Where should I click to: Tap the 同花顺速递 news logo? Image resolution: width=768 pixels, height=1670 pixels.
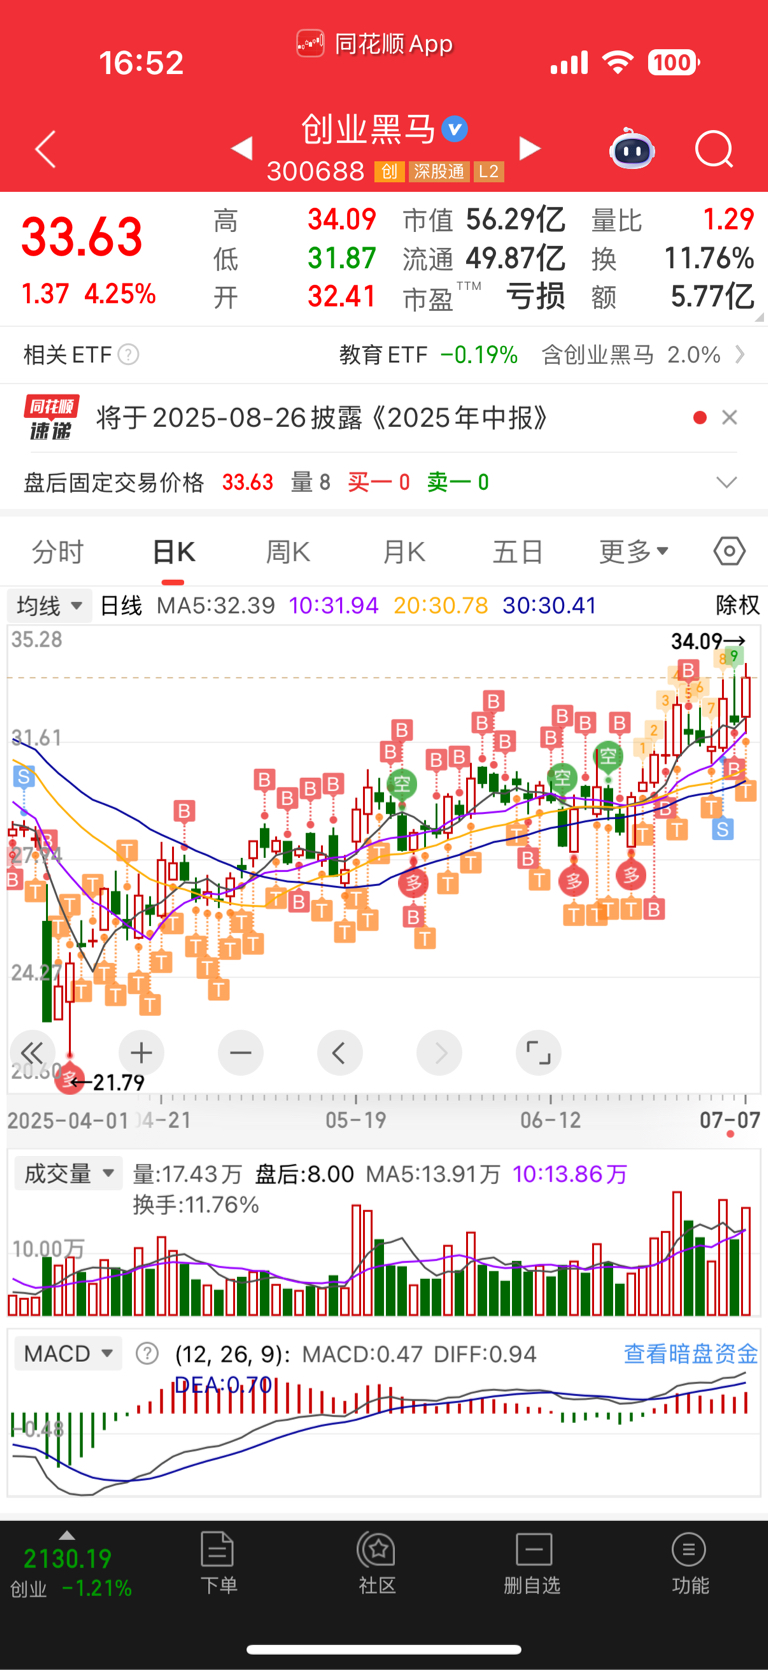point(51,418)
